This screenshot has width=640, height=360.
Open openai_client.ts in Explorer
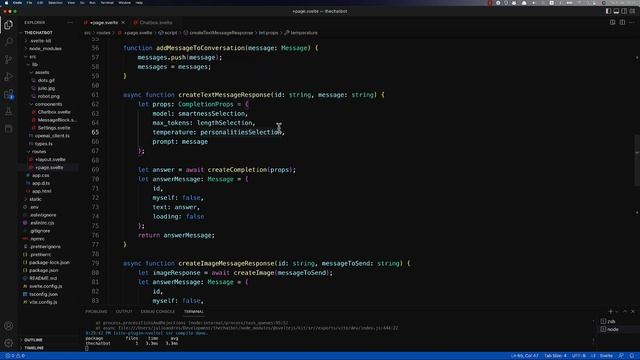pos(52,136)
